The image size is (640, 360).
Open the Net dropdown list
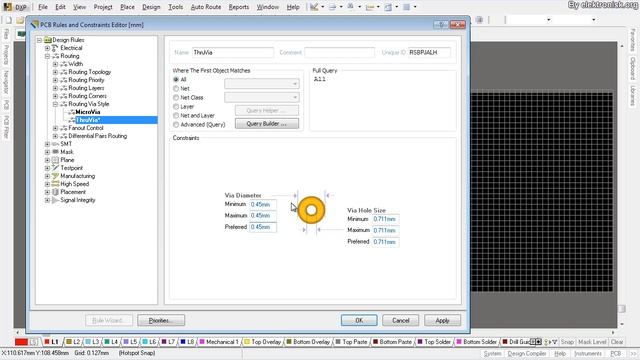[x=262, y=84]
